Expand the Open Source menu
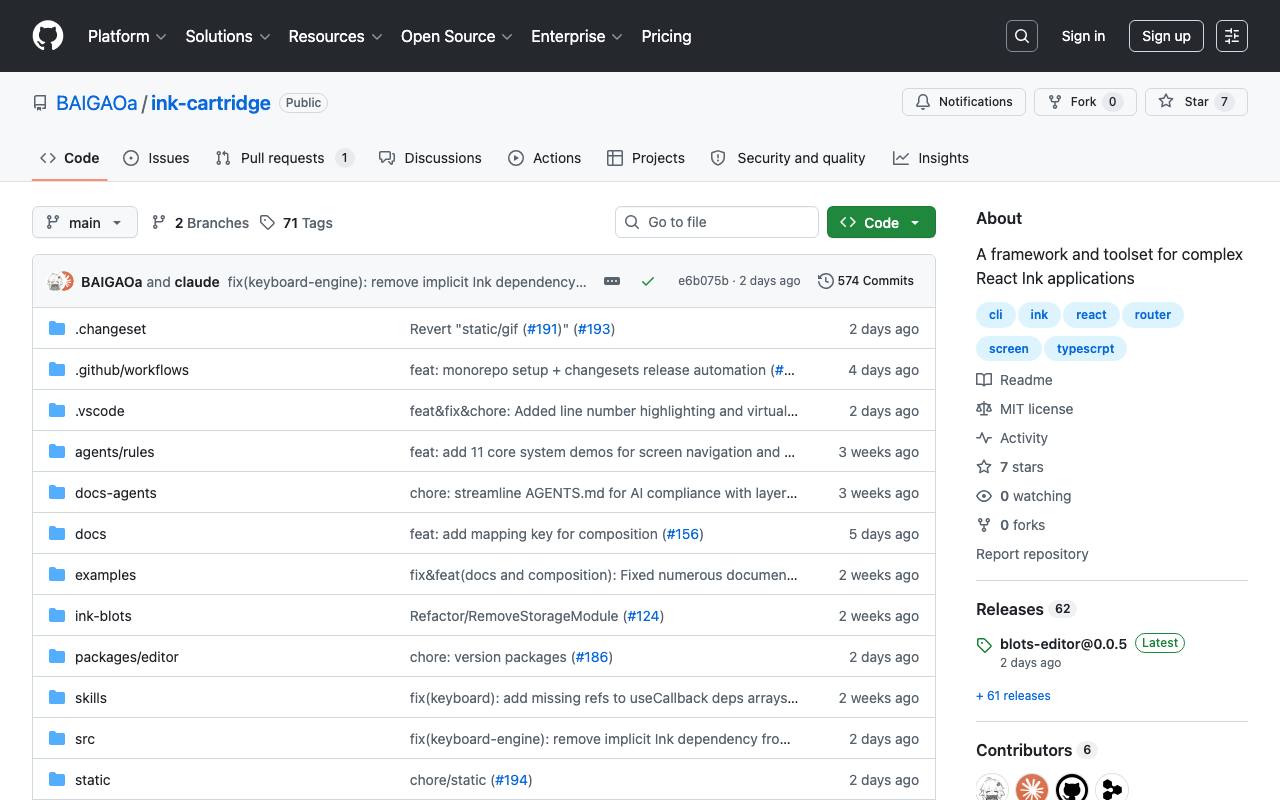 pyautogui.click(x=456, y=36)
